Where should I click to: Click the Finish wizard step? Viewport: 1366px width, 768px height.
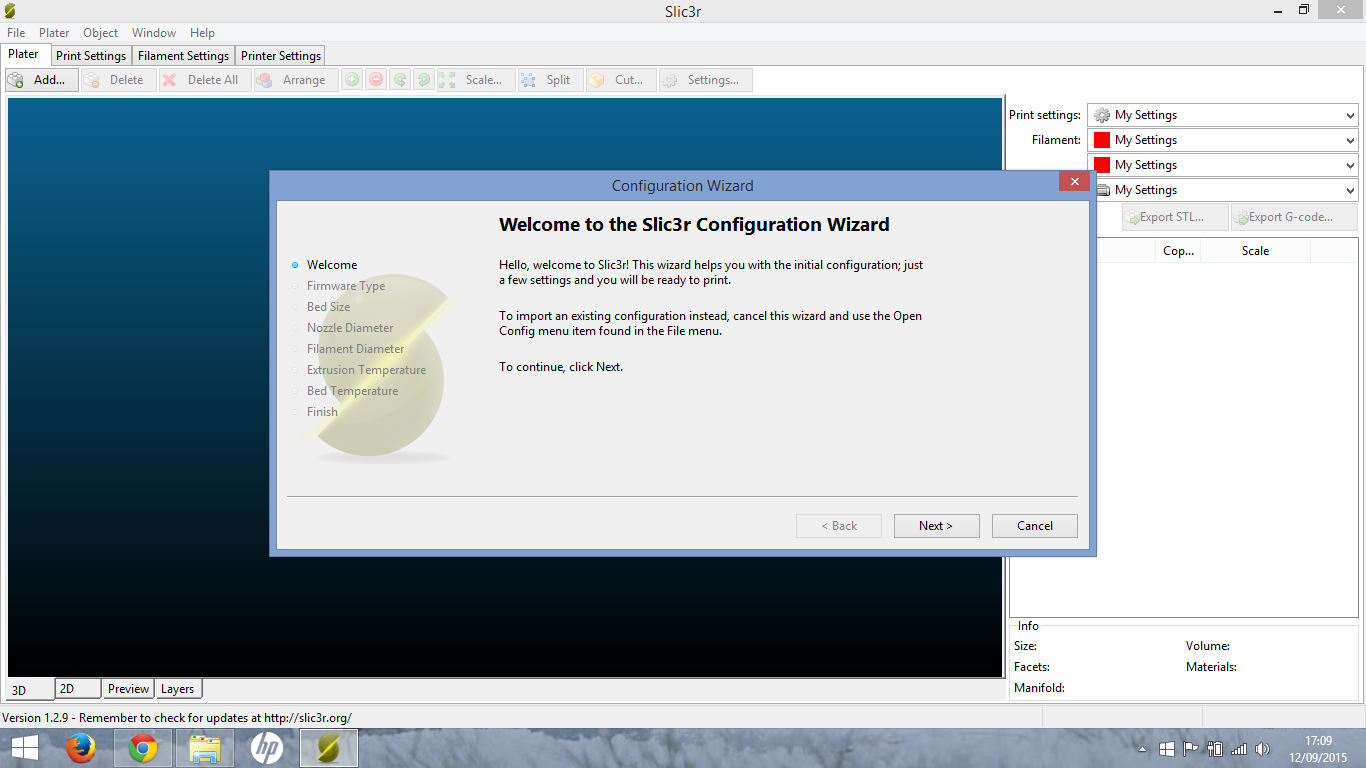coord(322,412)
